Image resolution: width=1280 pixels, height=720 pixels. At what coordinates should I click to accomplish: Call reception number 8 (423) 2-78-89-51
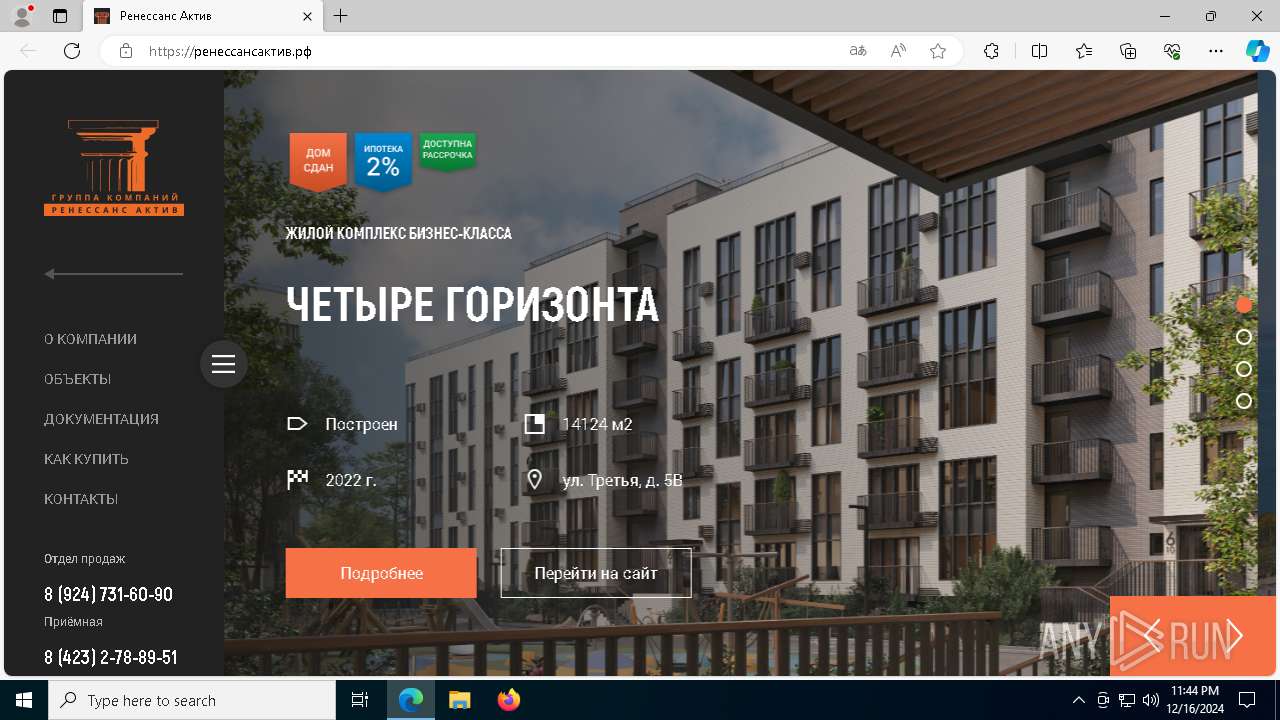(x=110, y=657)
